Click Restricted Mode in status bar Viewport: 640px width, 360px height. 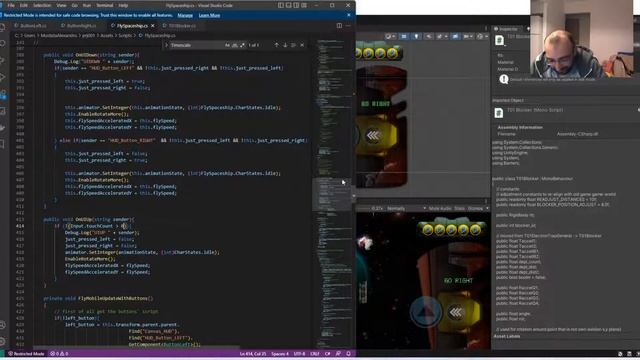click(x=26, y=353)
